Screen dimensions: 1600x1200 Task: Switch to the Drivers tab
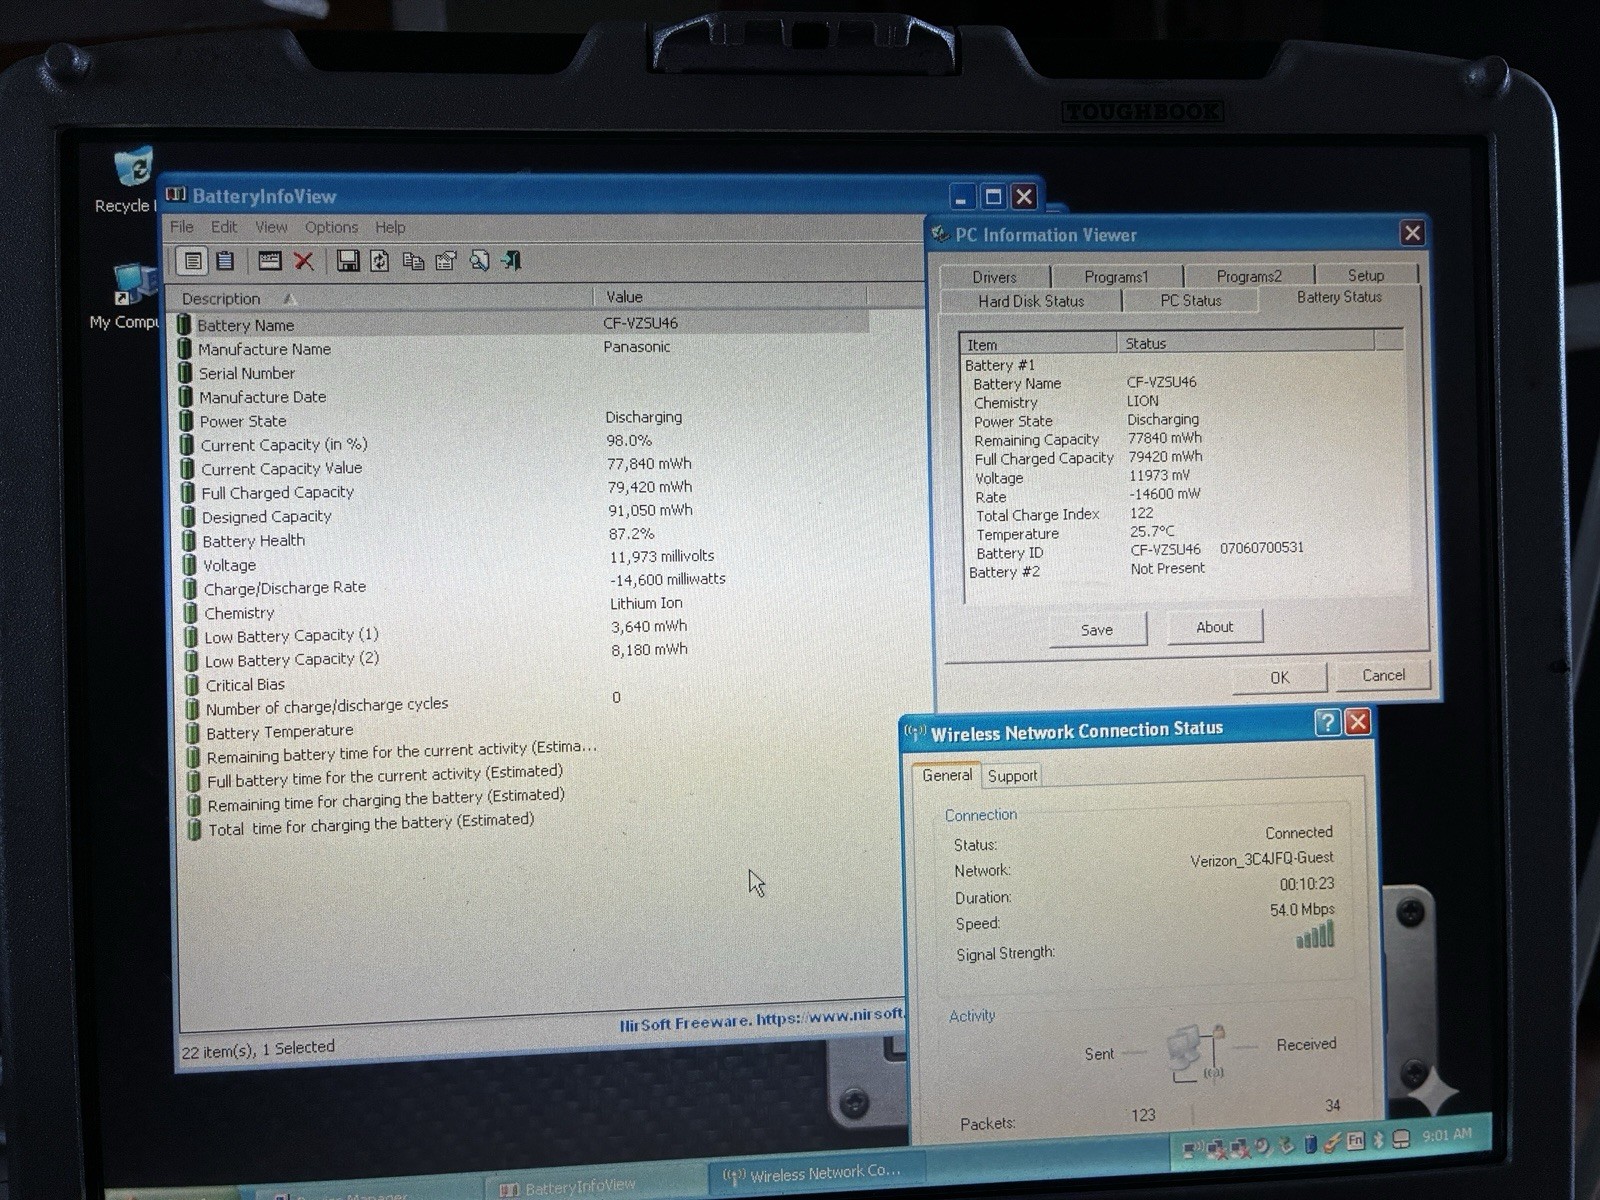tap(994, 277)
